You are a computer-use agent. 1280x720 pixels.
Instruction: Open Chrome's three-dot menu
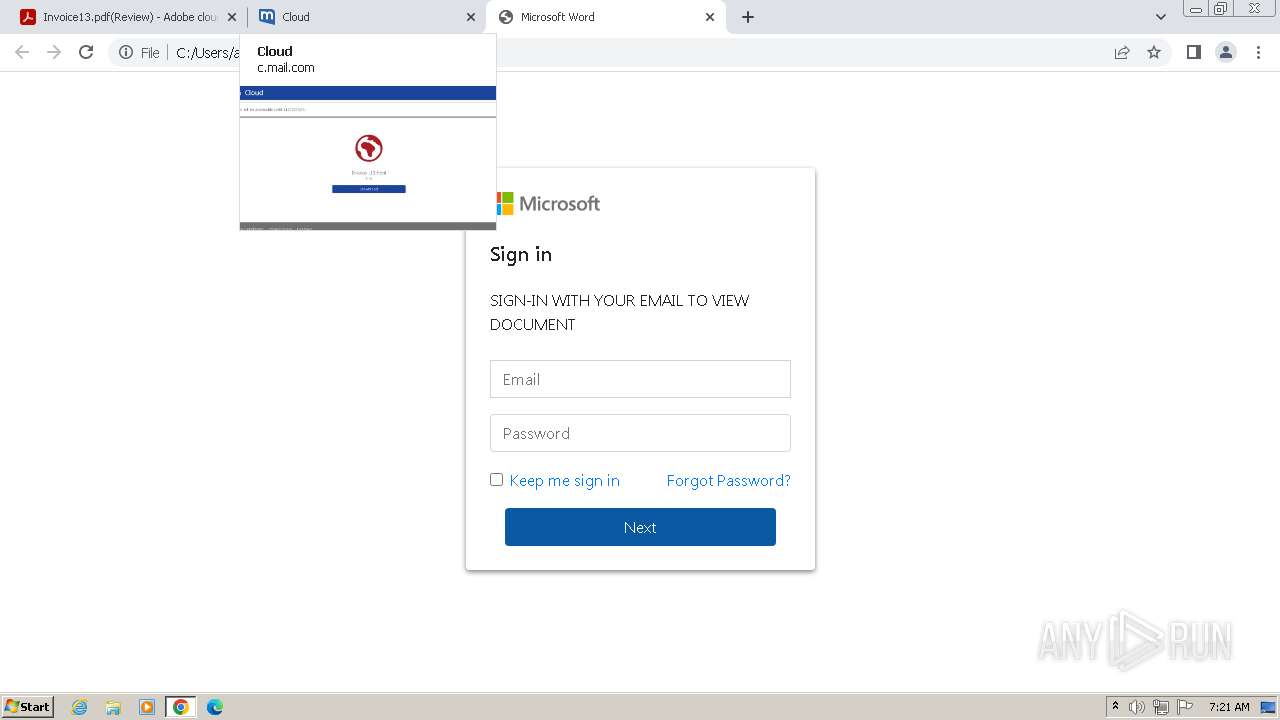click(1259, 52)
